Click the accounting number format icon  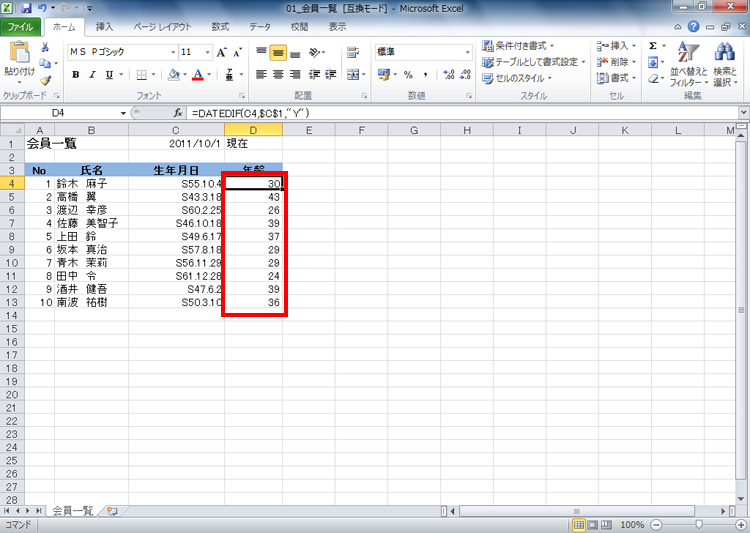(383, 75)
